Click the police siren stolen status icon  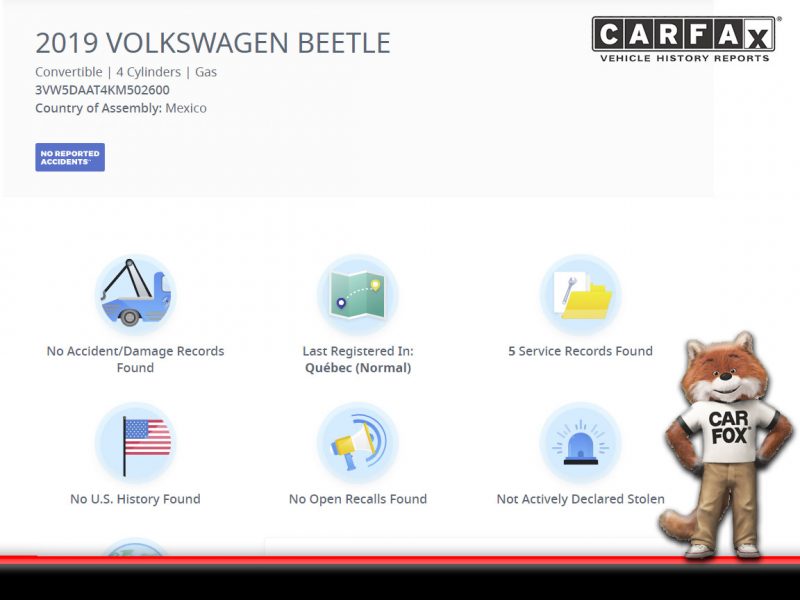580,442
